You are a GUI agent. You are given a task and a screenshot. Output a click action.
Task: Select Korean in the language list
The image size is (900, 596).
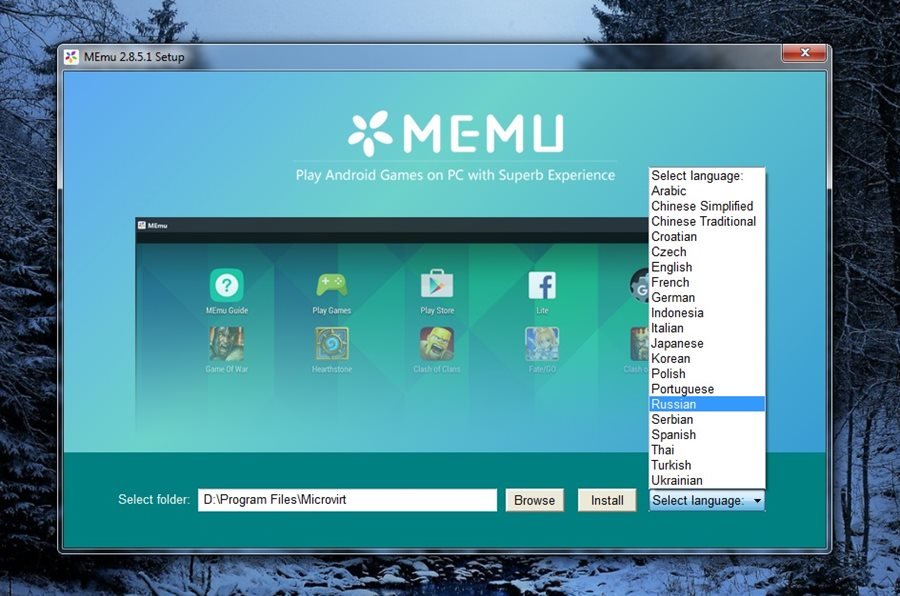click(707, 358)
